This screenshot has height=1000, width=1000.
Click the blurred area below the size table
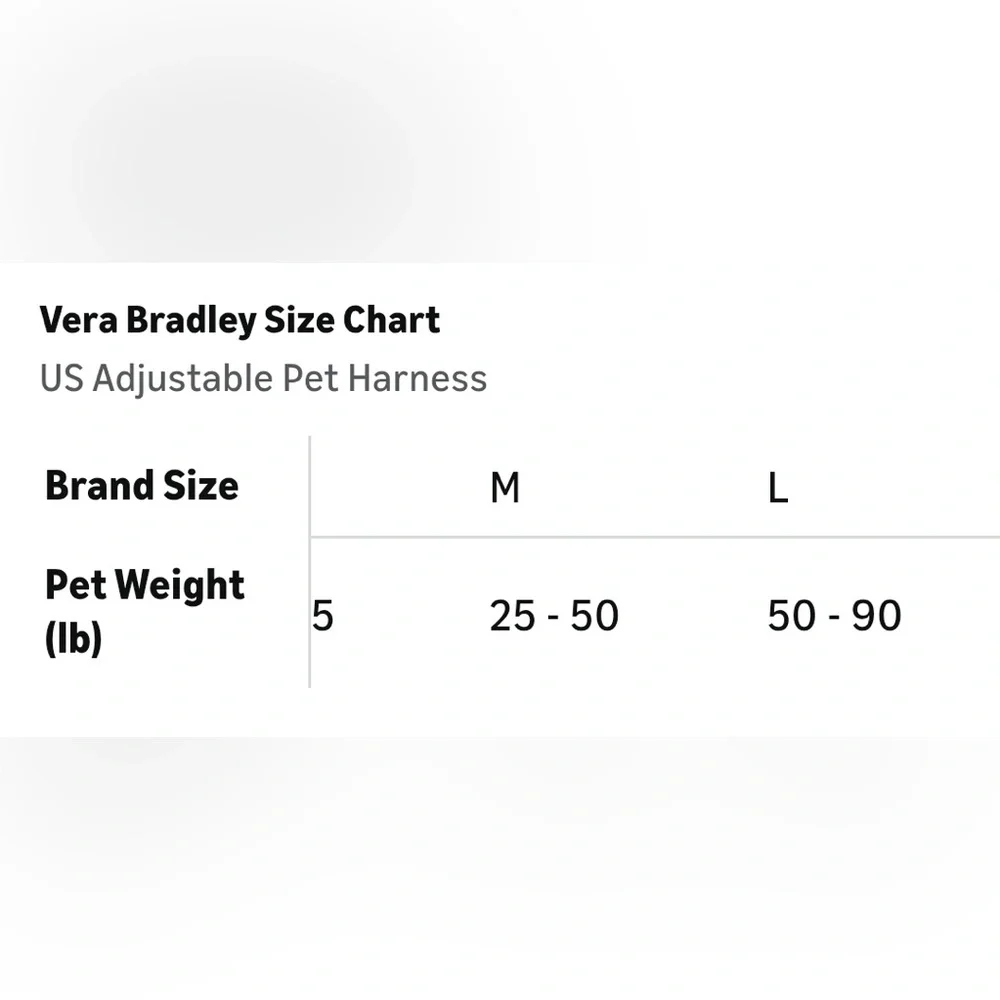click(500, 867)
